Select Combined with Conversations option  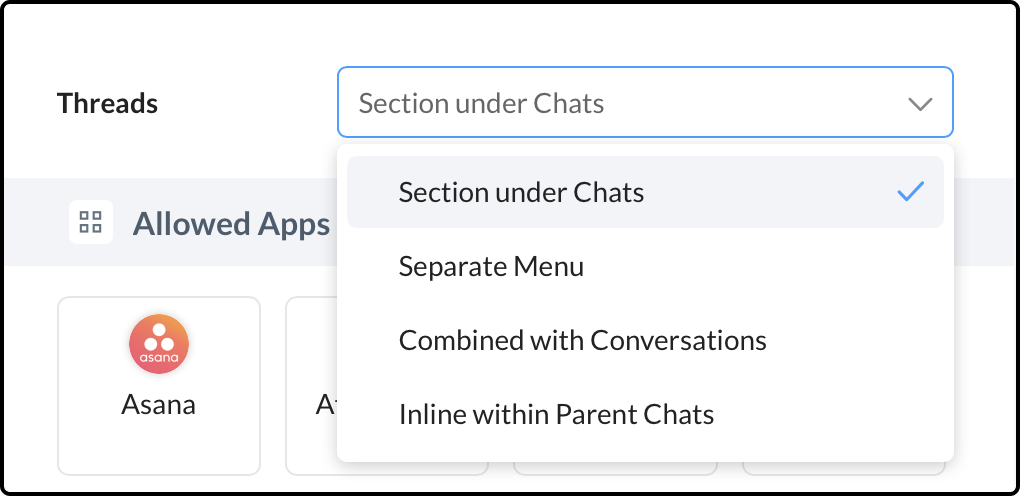click(x=582, y=340)
